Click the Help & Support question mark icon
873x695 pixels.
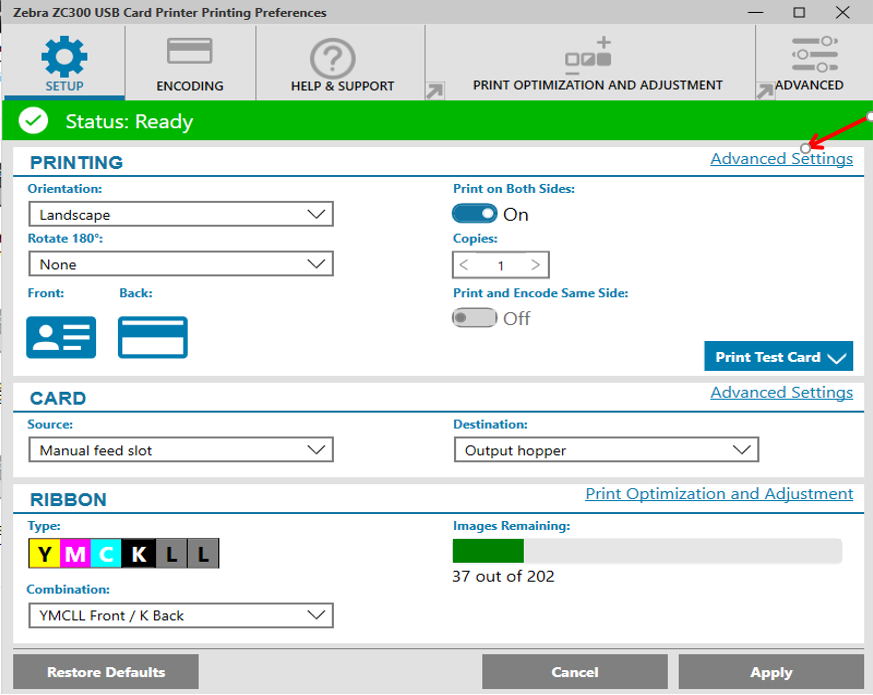(x=333, y=58)
